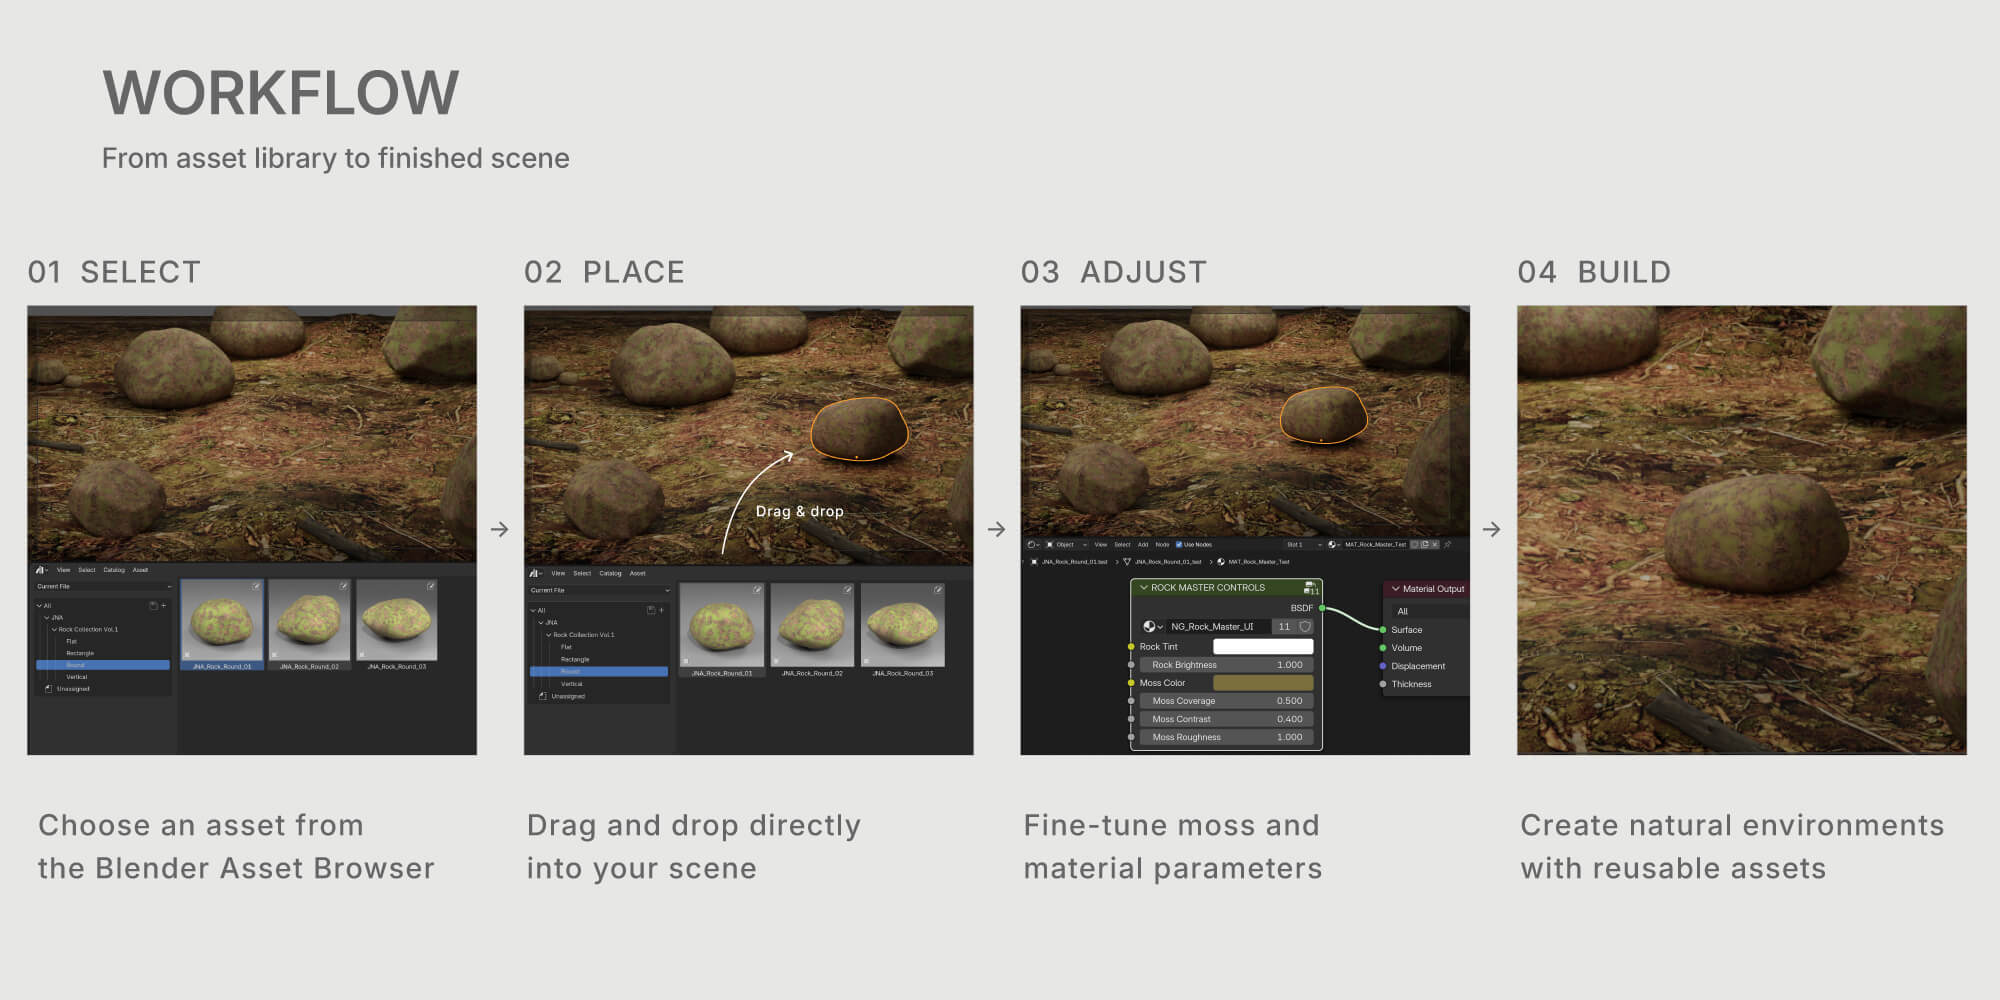The height and width of the screenshot is (1000, 2000).
Task: Click fake user shield icon on NG_Rock_Master_UI
Action: click(1305, 627)
